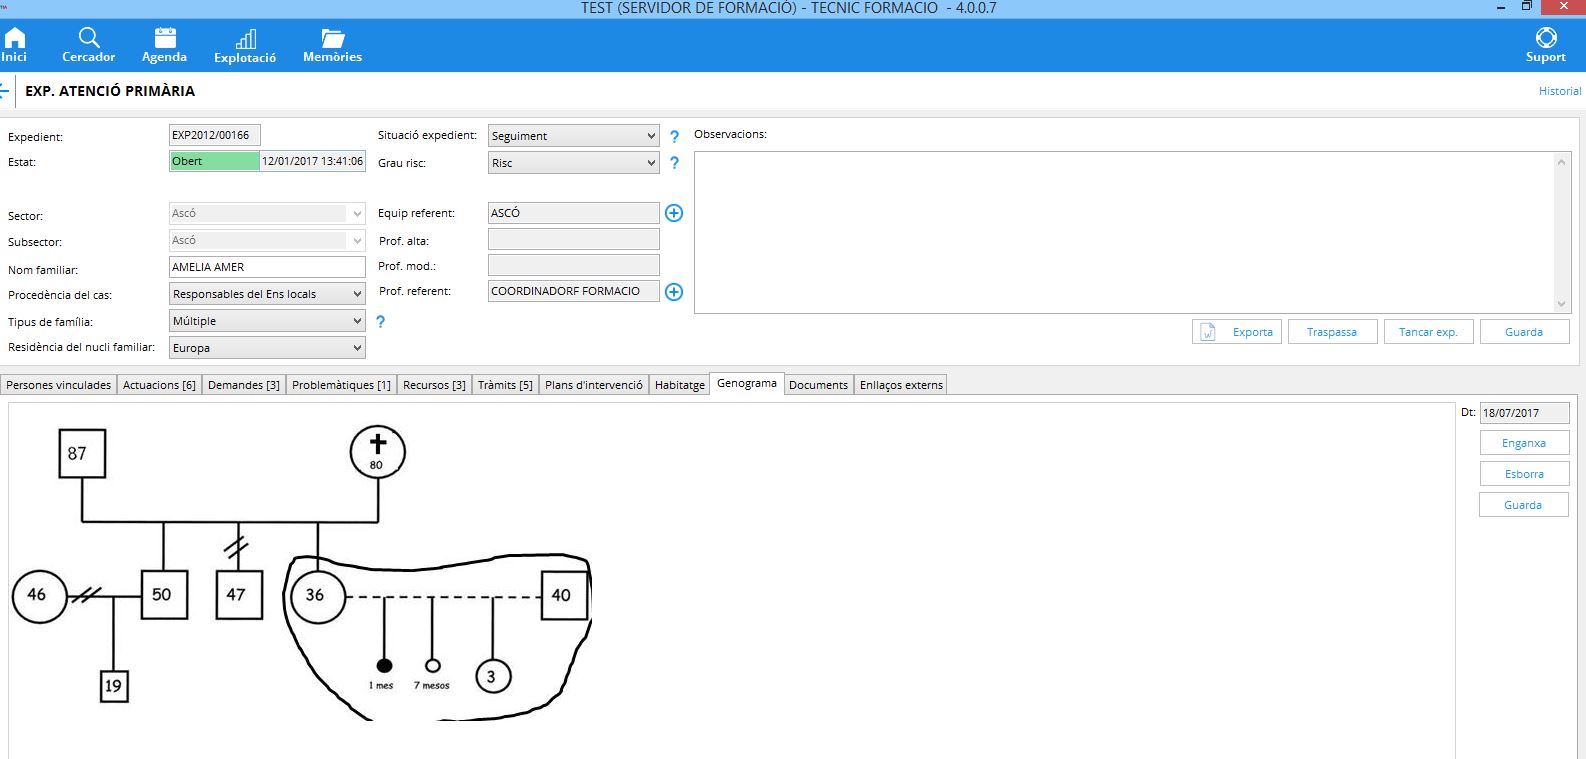Open the Grau risc dropdown
The height and width of the screenshot is (759, 1586).
650,163
